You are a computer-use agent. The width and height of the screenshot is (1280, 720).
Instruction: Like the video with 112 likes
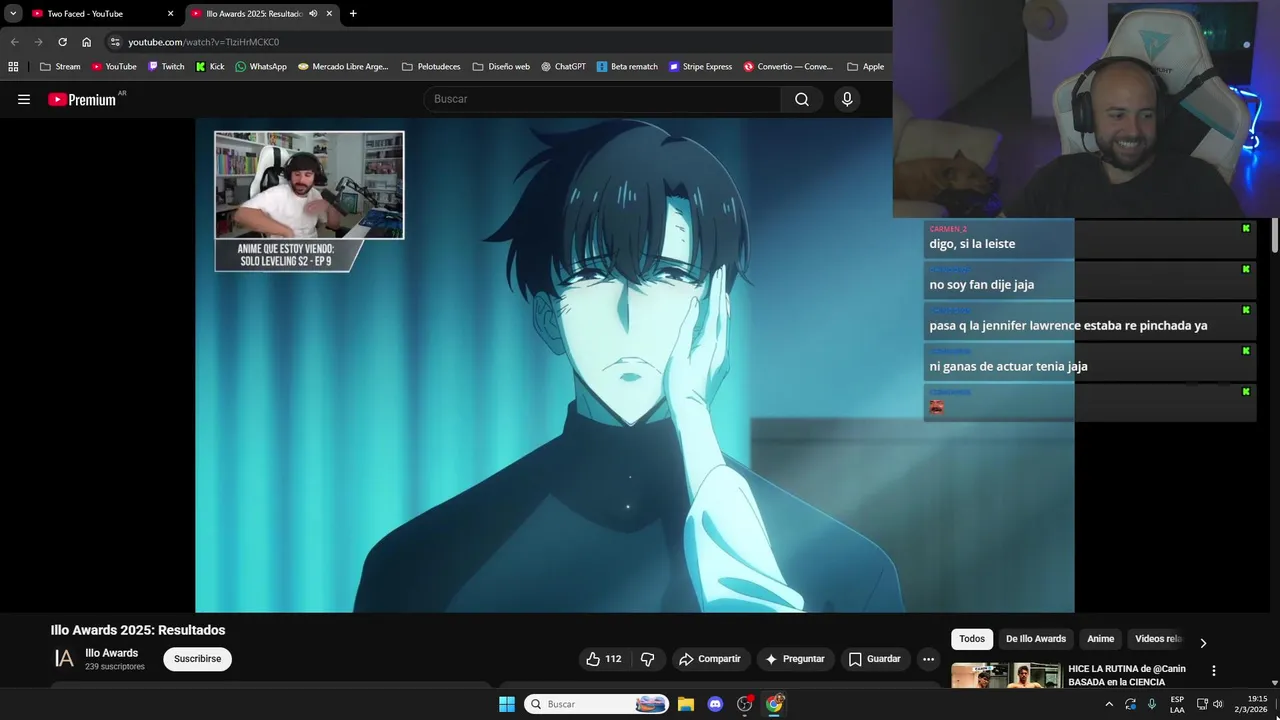(x=603, y=659)
